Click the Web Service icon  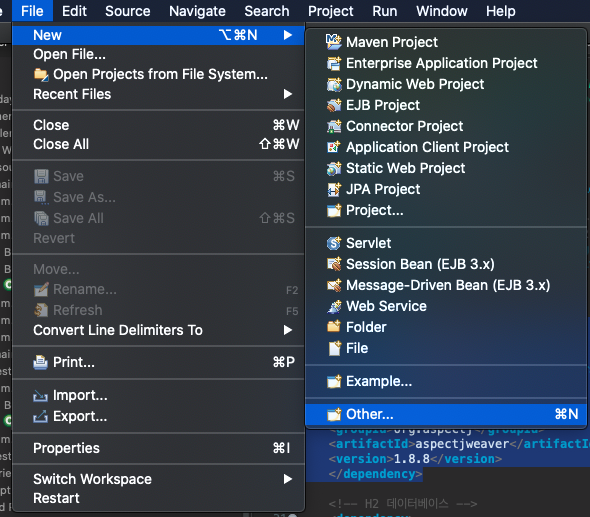point(334,306)
